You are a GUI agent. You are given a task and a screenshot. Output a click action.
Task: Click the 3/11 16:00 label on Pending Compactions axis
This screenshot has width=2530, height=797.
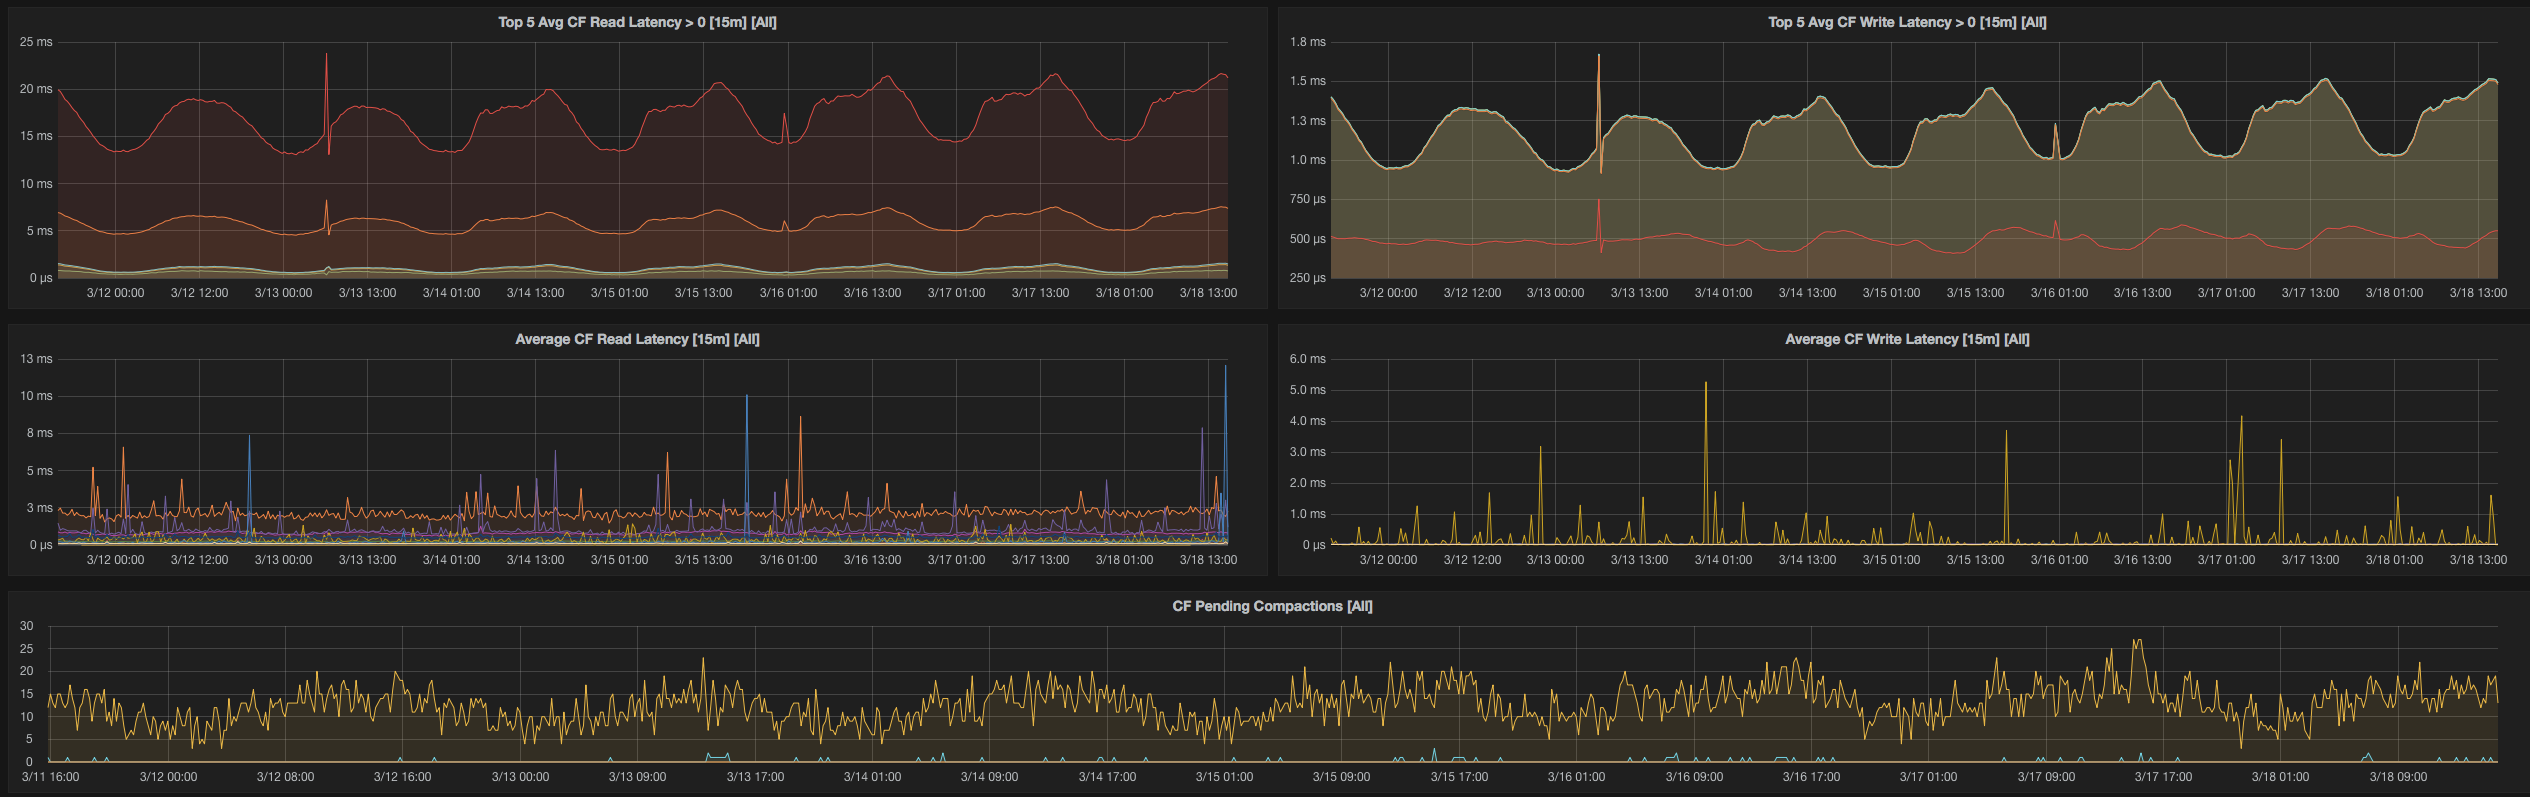point(50,777)
